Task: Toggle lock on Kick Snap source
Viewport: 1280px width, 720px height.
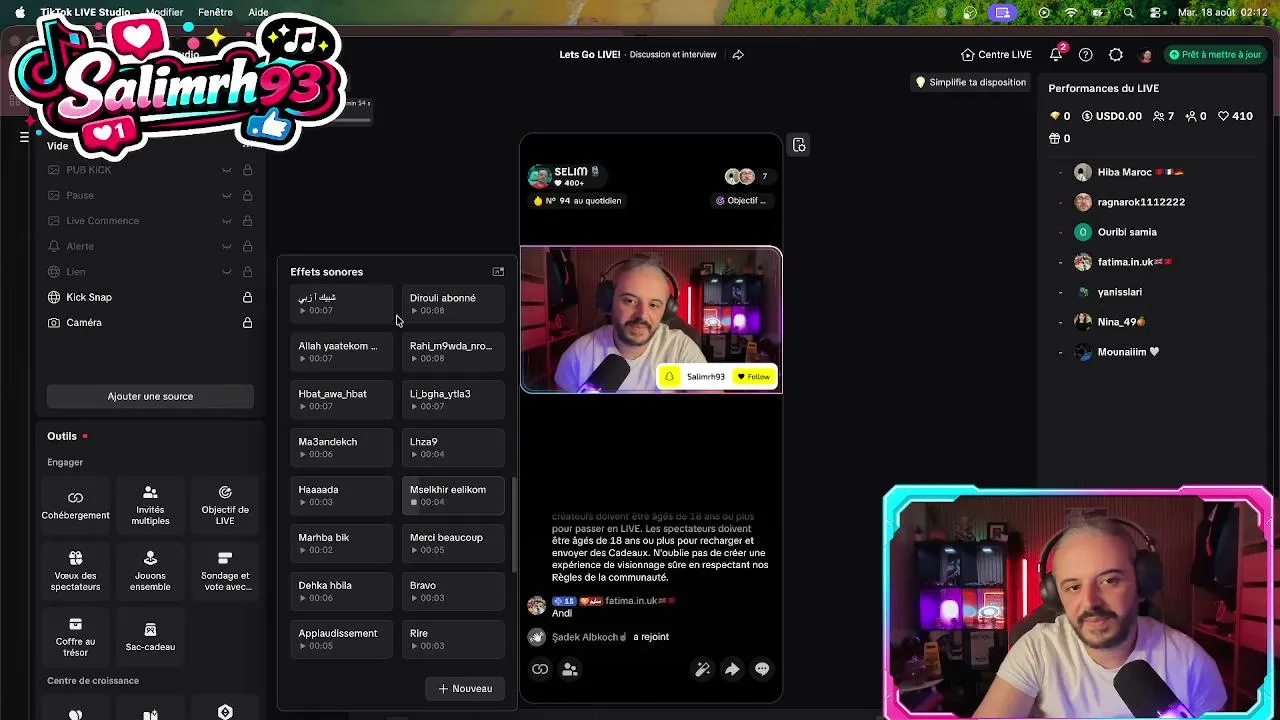Action: click(x=247, y=297)
